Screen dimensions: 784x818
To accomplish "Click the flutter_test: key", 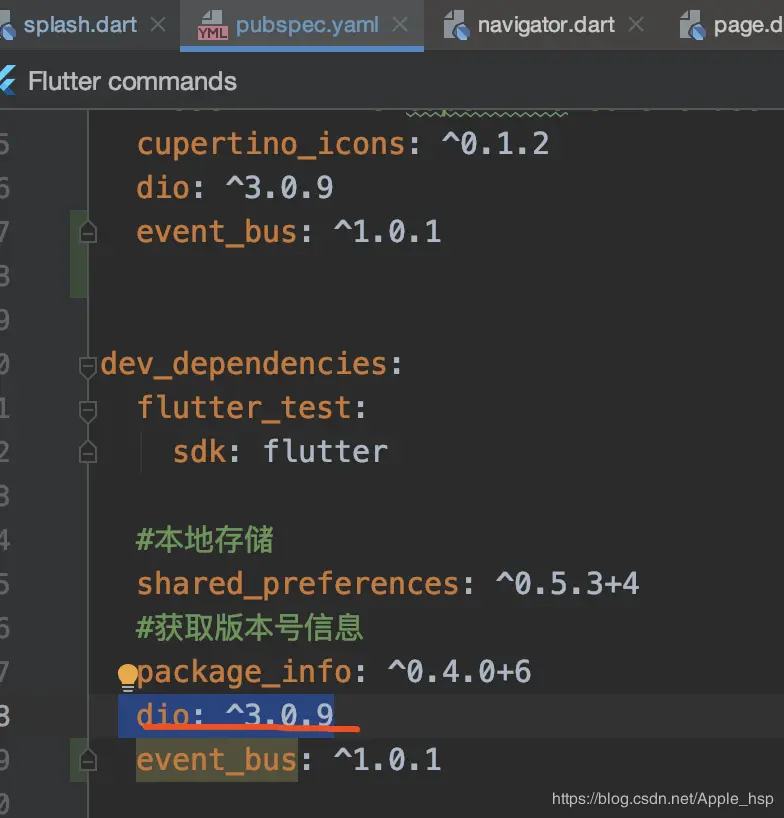I will (x=251, y=407).
